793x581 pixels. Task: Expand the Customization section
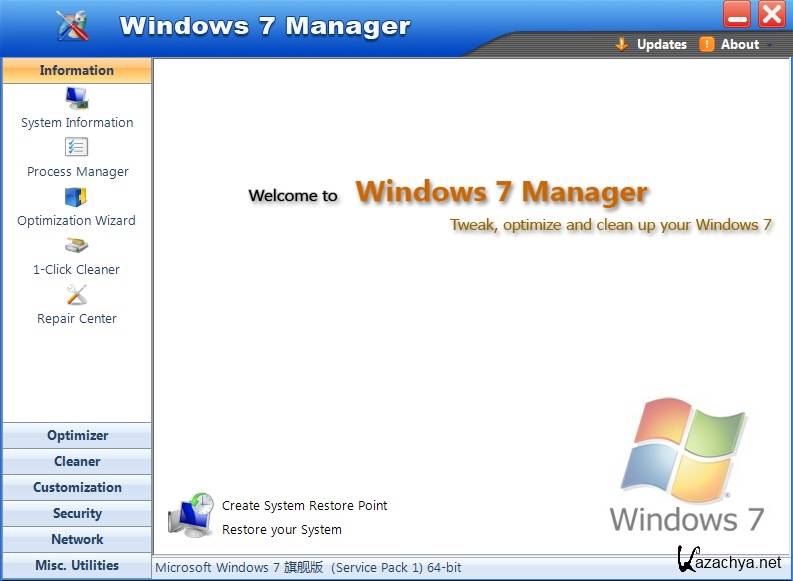[x=77, y=488]
